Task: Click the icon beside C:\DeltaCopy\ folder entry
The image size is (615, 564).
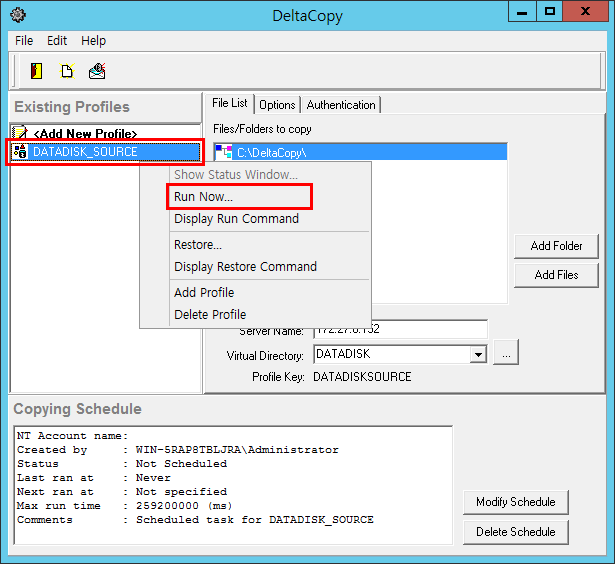Action: coord(224,152)
